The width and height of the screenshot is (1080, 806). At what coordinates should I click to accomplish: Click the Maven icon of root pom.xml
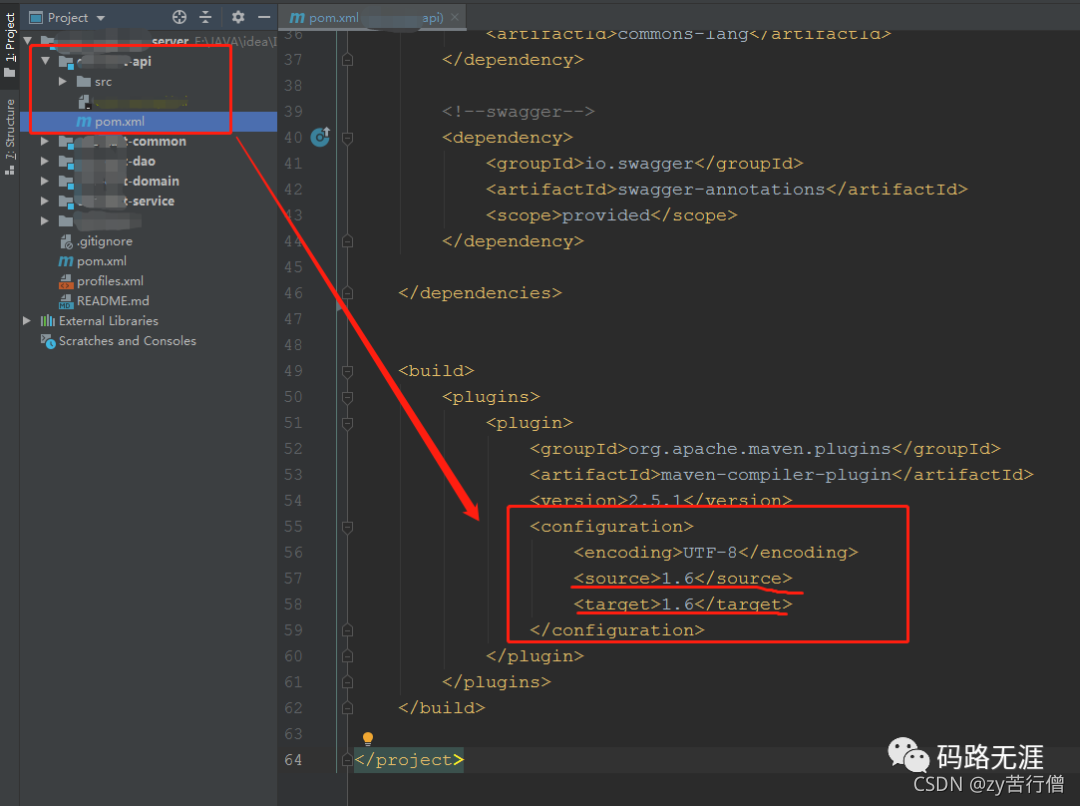pyautogui.click(x=66, y=261)
